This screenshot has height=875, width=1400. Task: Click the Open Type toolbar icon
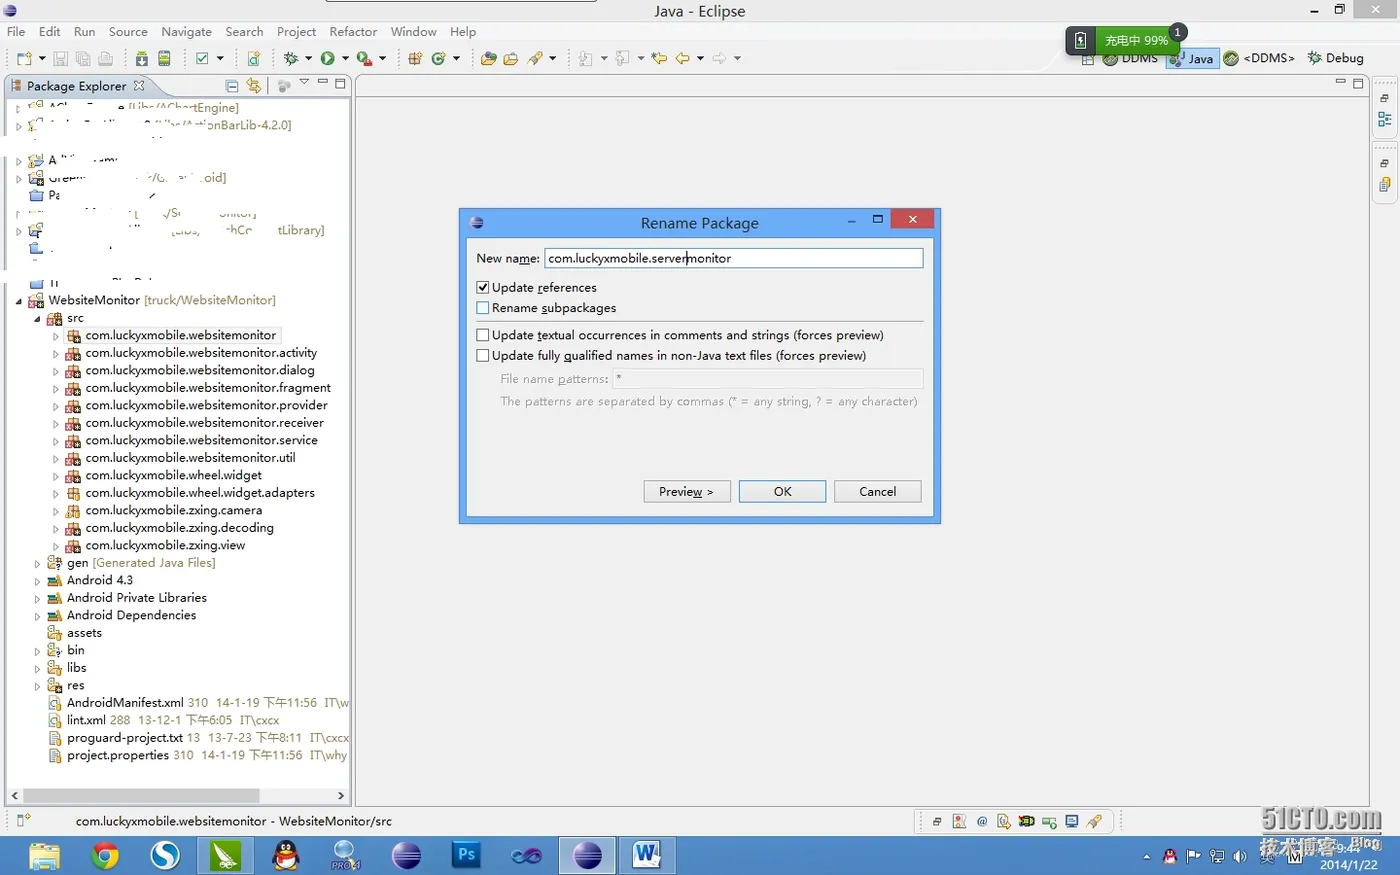(x=488, y=59)
